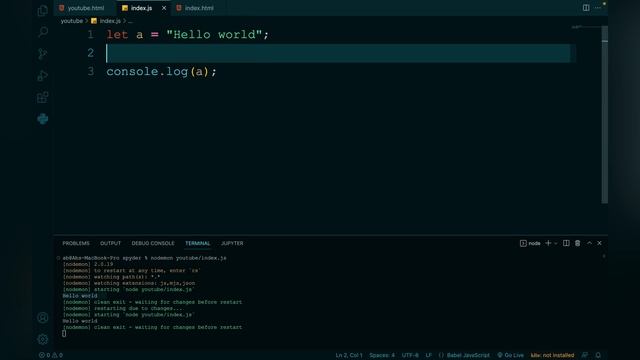Screen dimensions: 640x360
Task: Click line number 1 in gutter
Action: click(x=91, y=35)
